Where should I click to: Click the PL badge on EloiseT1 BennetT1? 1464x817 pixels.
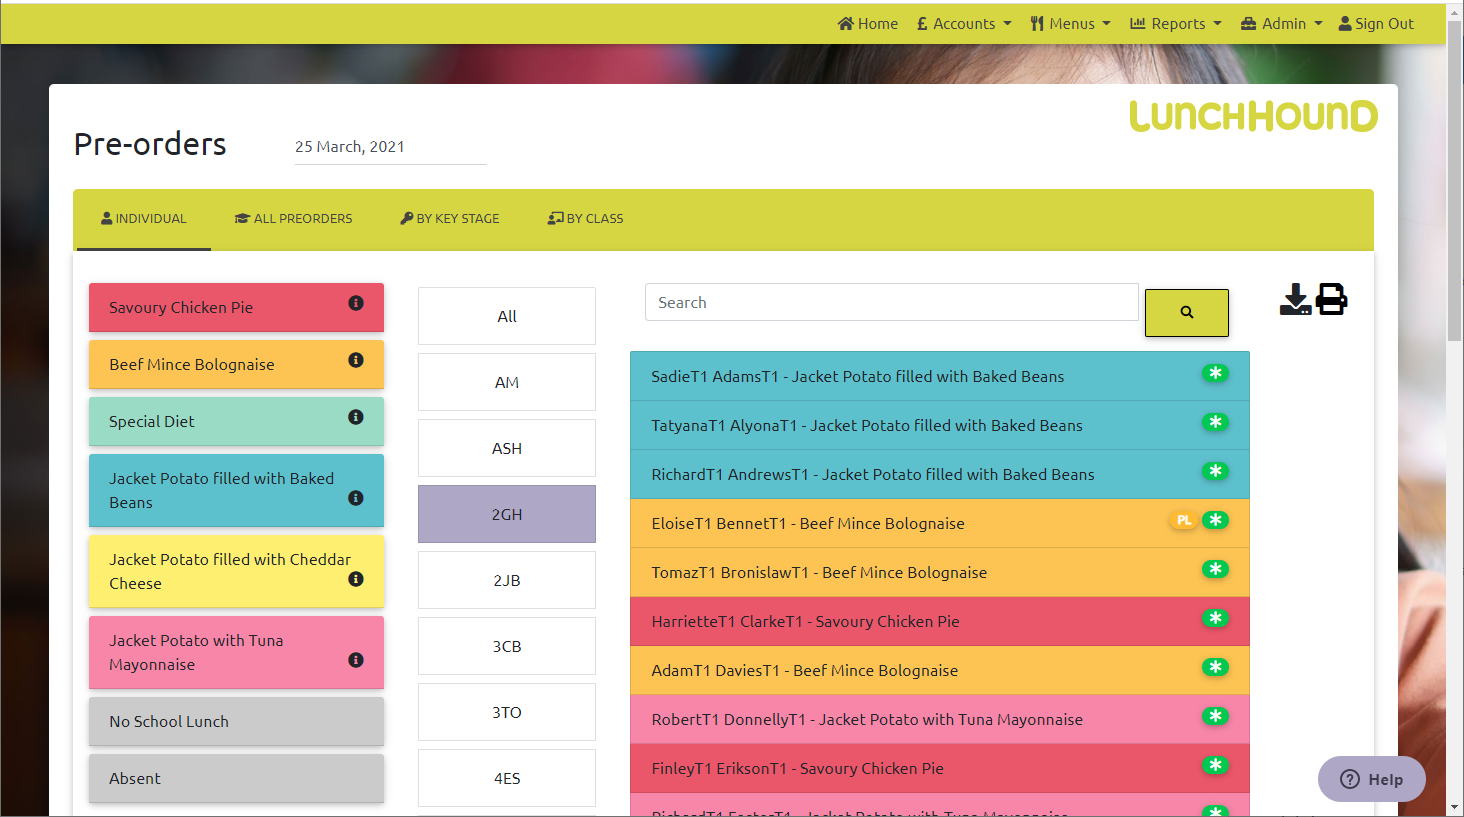point(1184,520)
